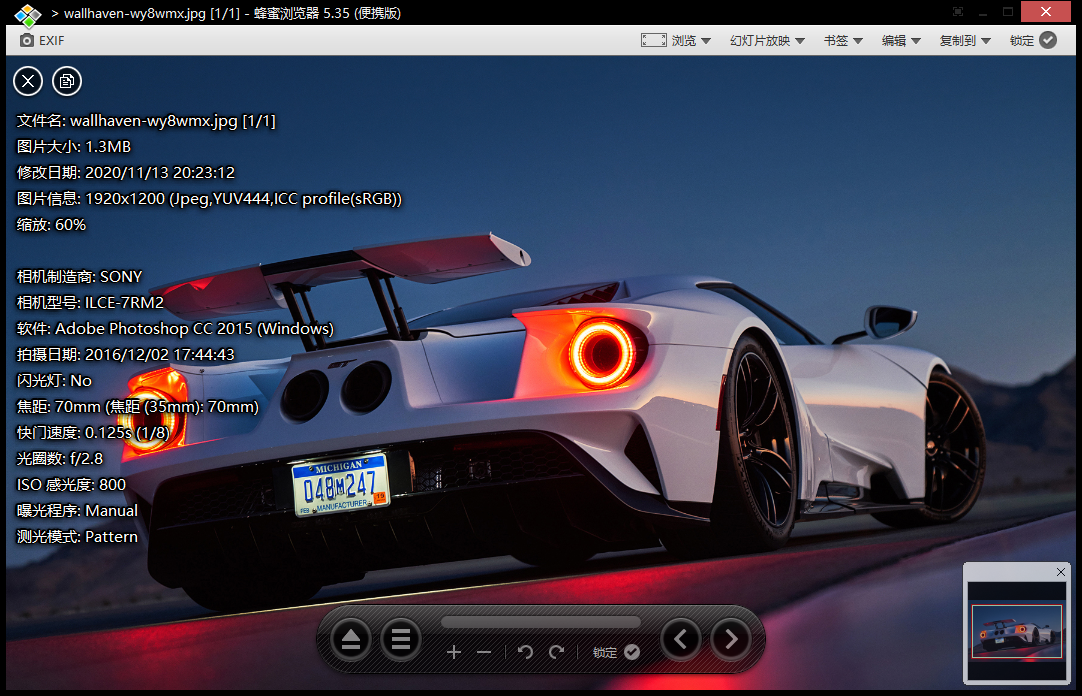The height and width of the screenshot is (696, 1082).
Task: Click the eject/open file button in control bar
Action: [x=350, y=638]
